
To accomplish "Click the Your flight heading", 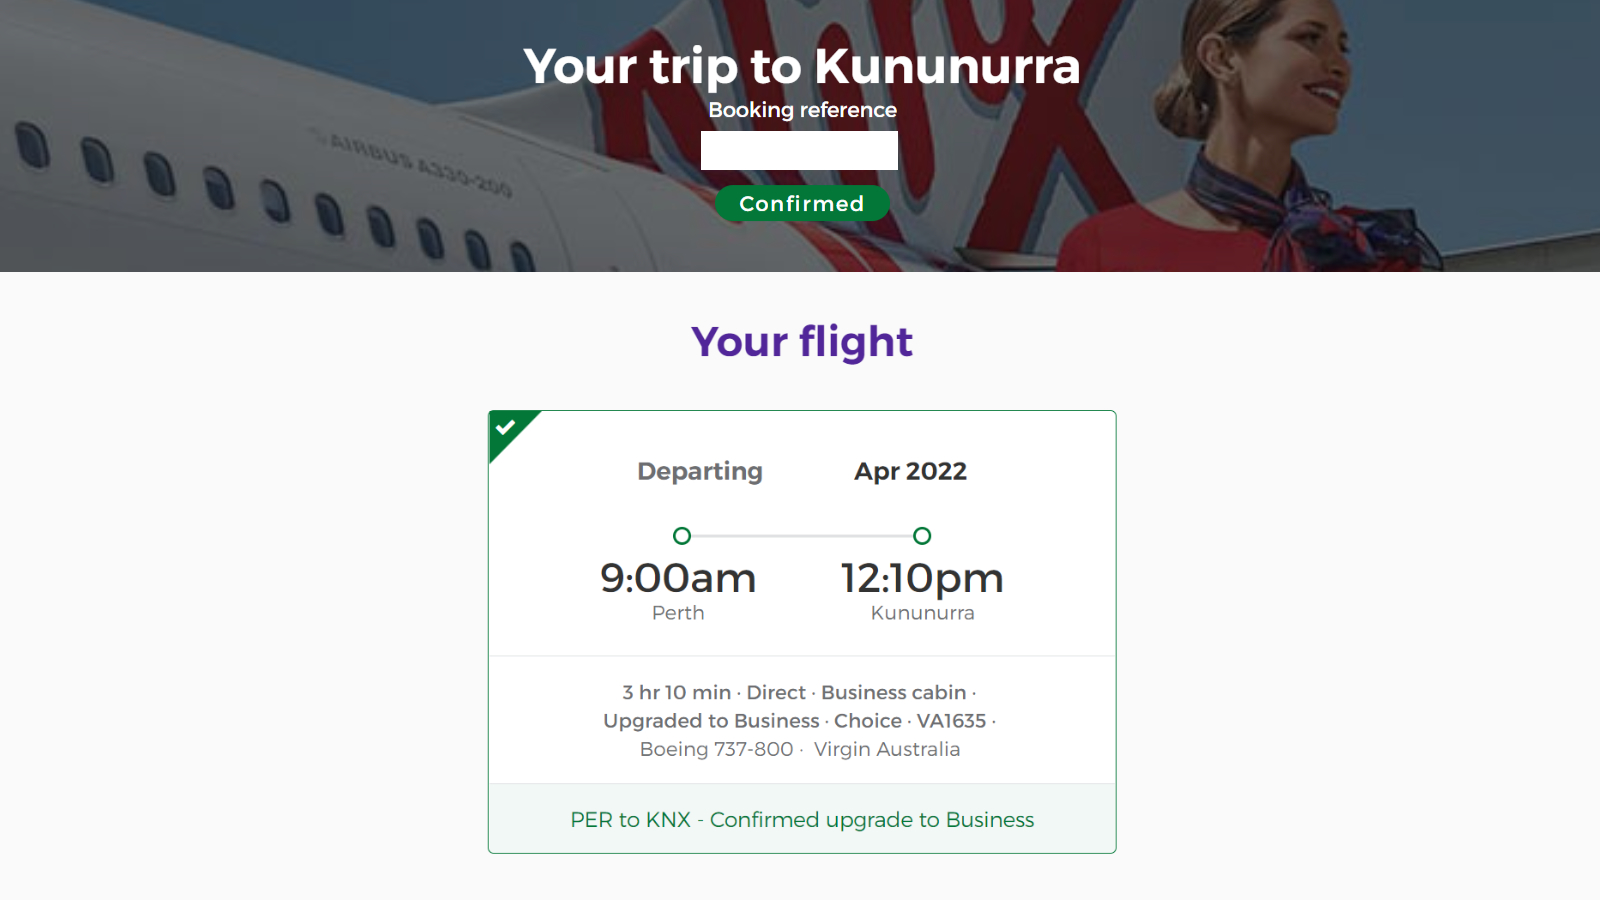I will tap(802, 342).
